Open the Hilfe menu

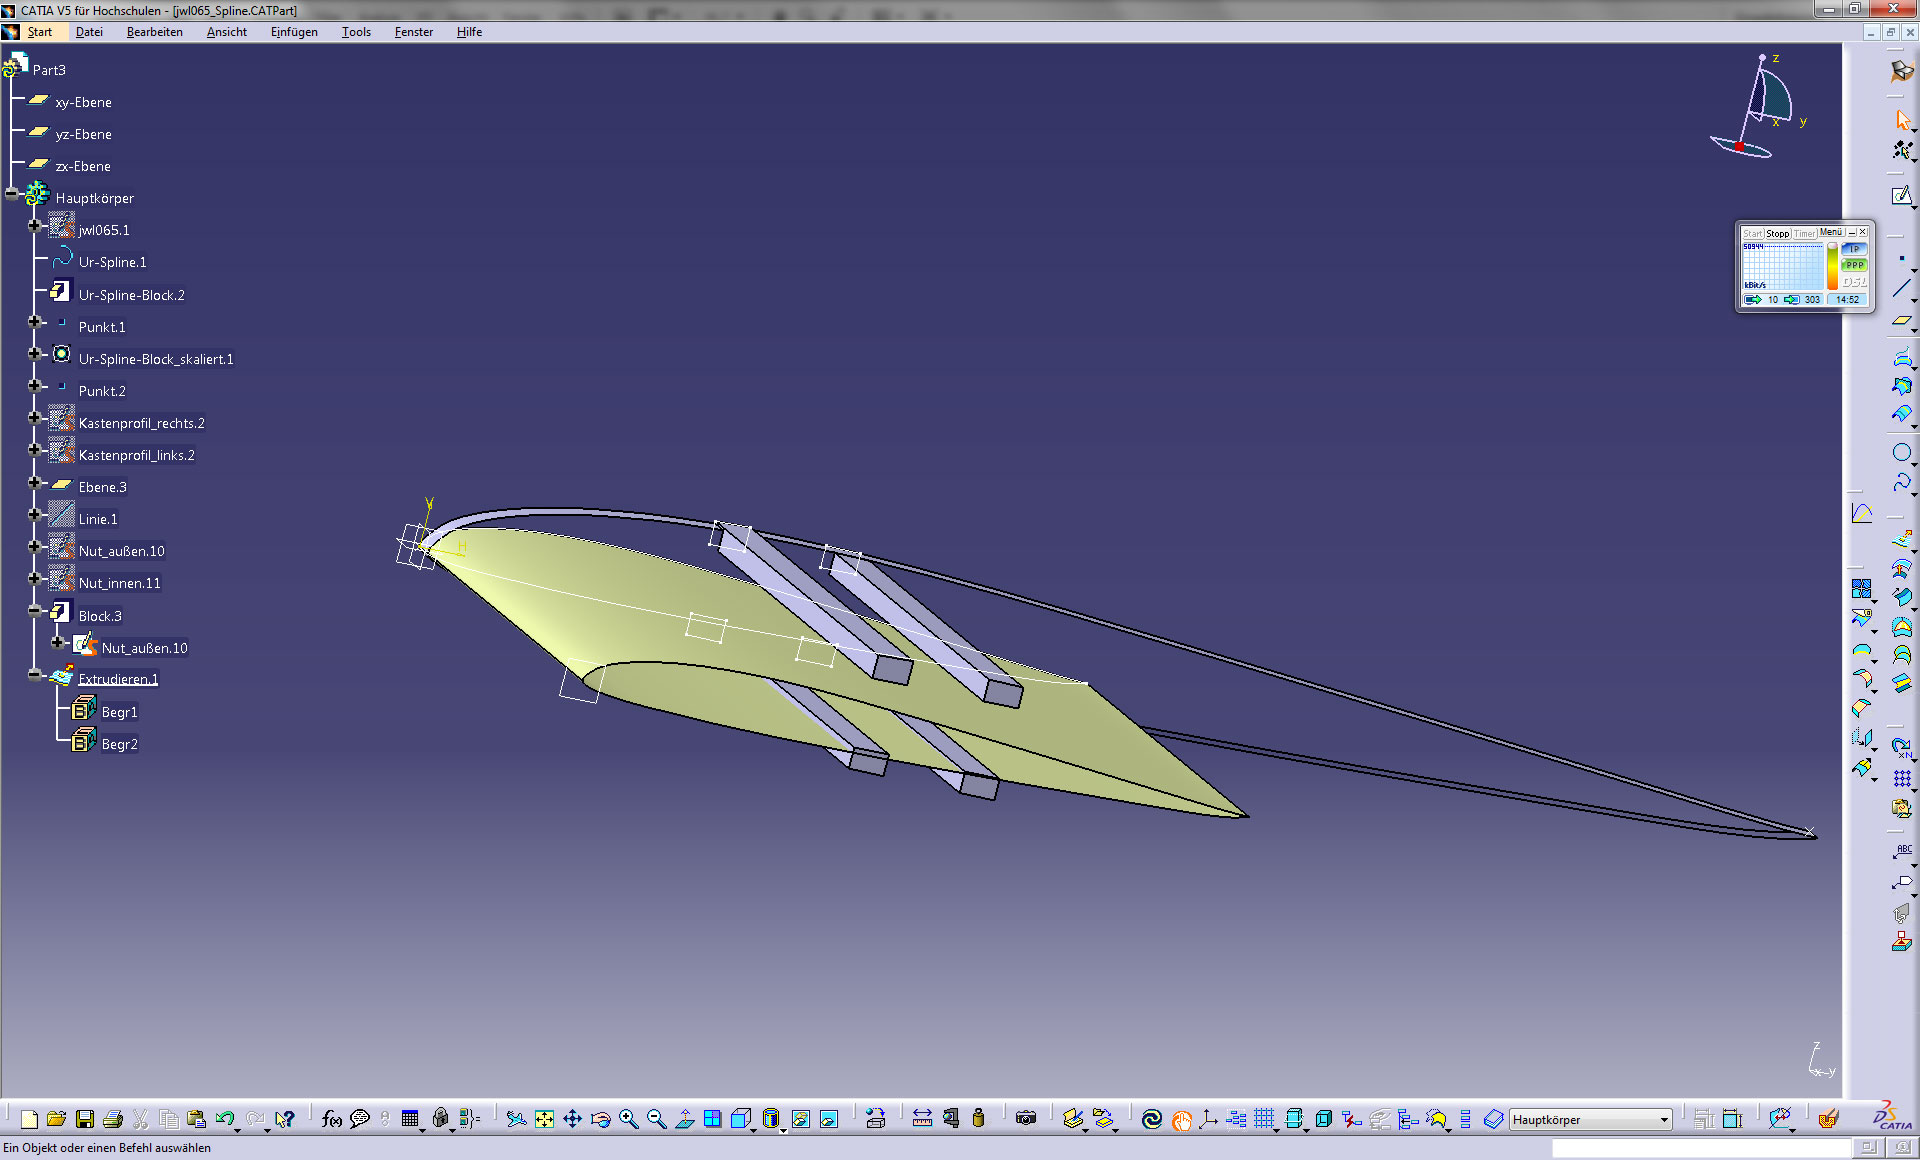click(x=469, y=32)
